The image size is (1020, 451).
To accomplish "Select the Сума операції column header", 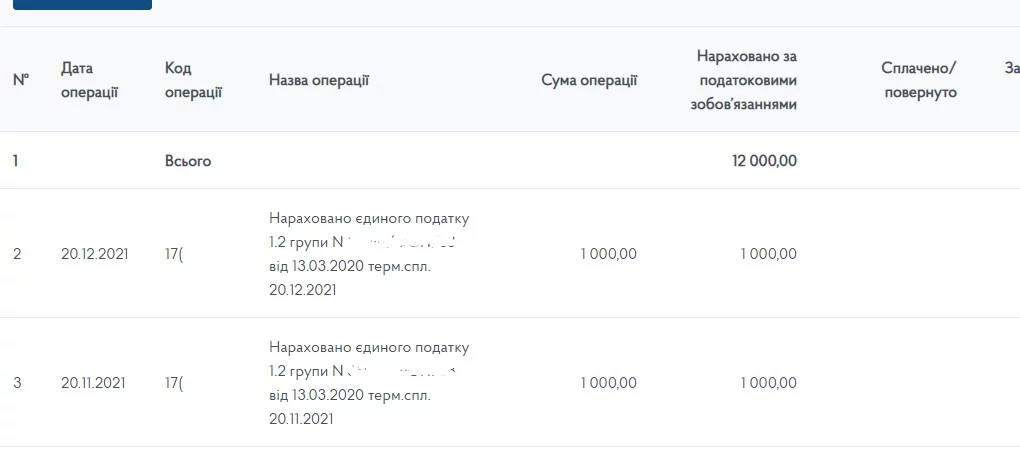I will point(588,80).
